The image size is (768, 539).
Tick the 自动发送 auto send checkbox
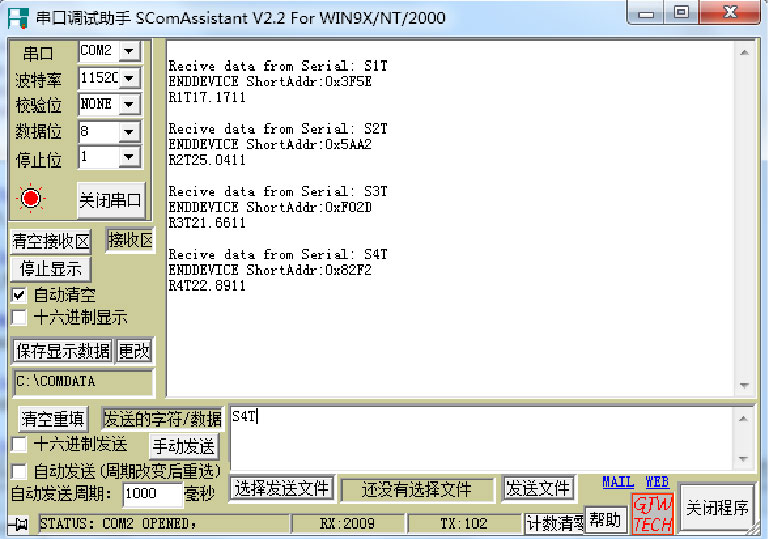click(19, 470)
